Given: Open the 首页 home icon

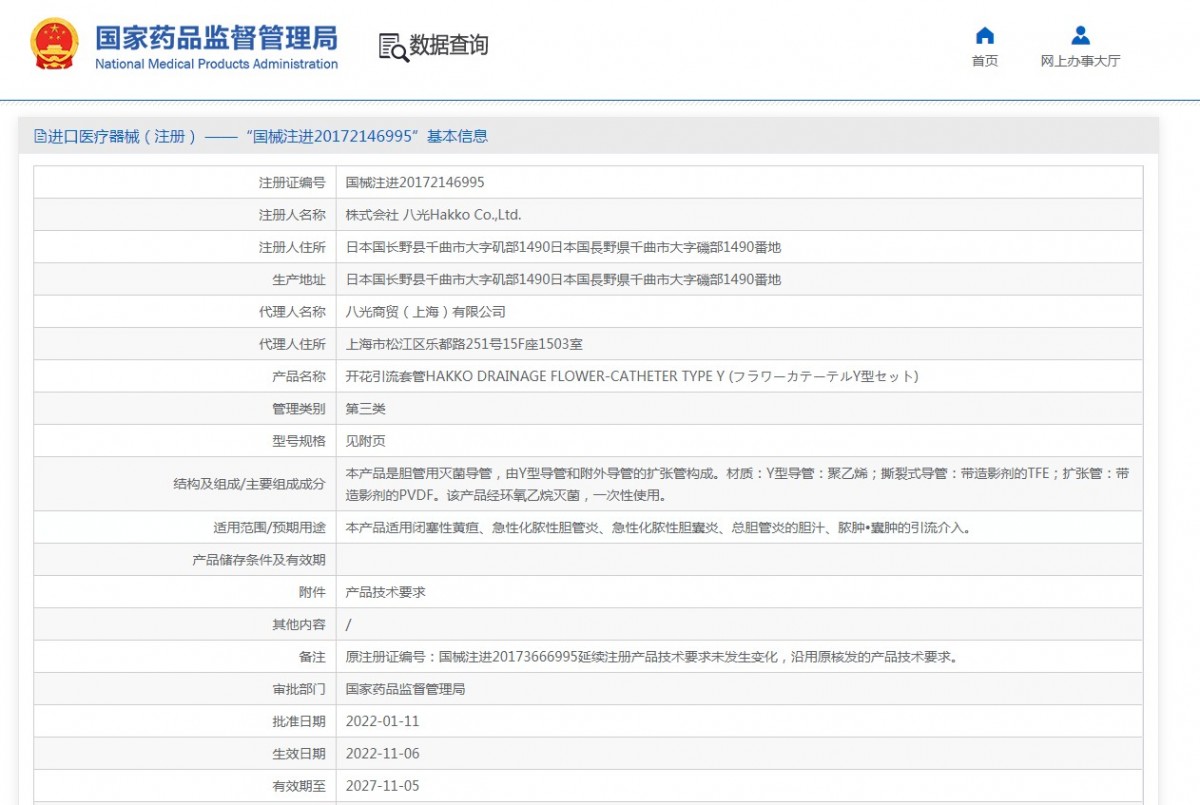Looking at the screenshot, I should click(x=985, y=36).
